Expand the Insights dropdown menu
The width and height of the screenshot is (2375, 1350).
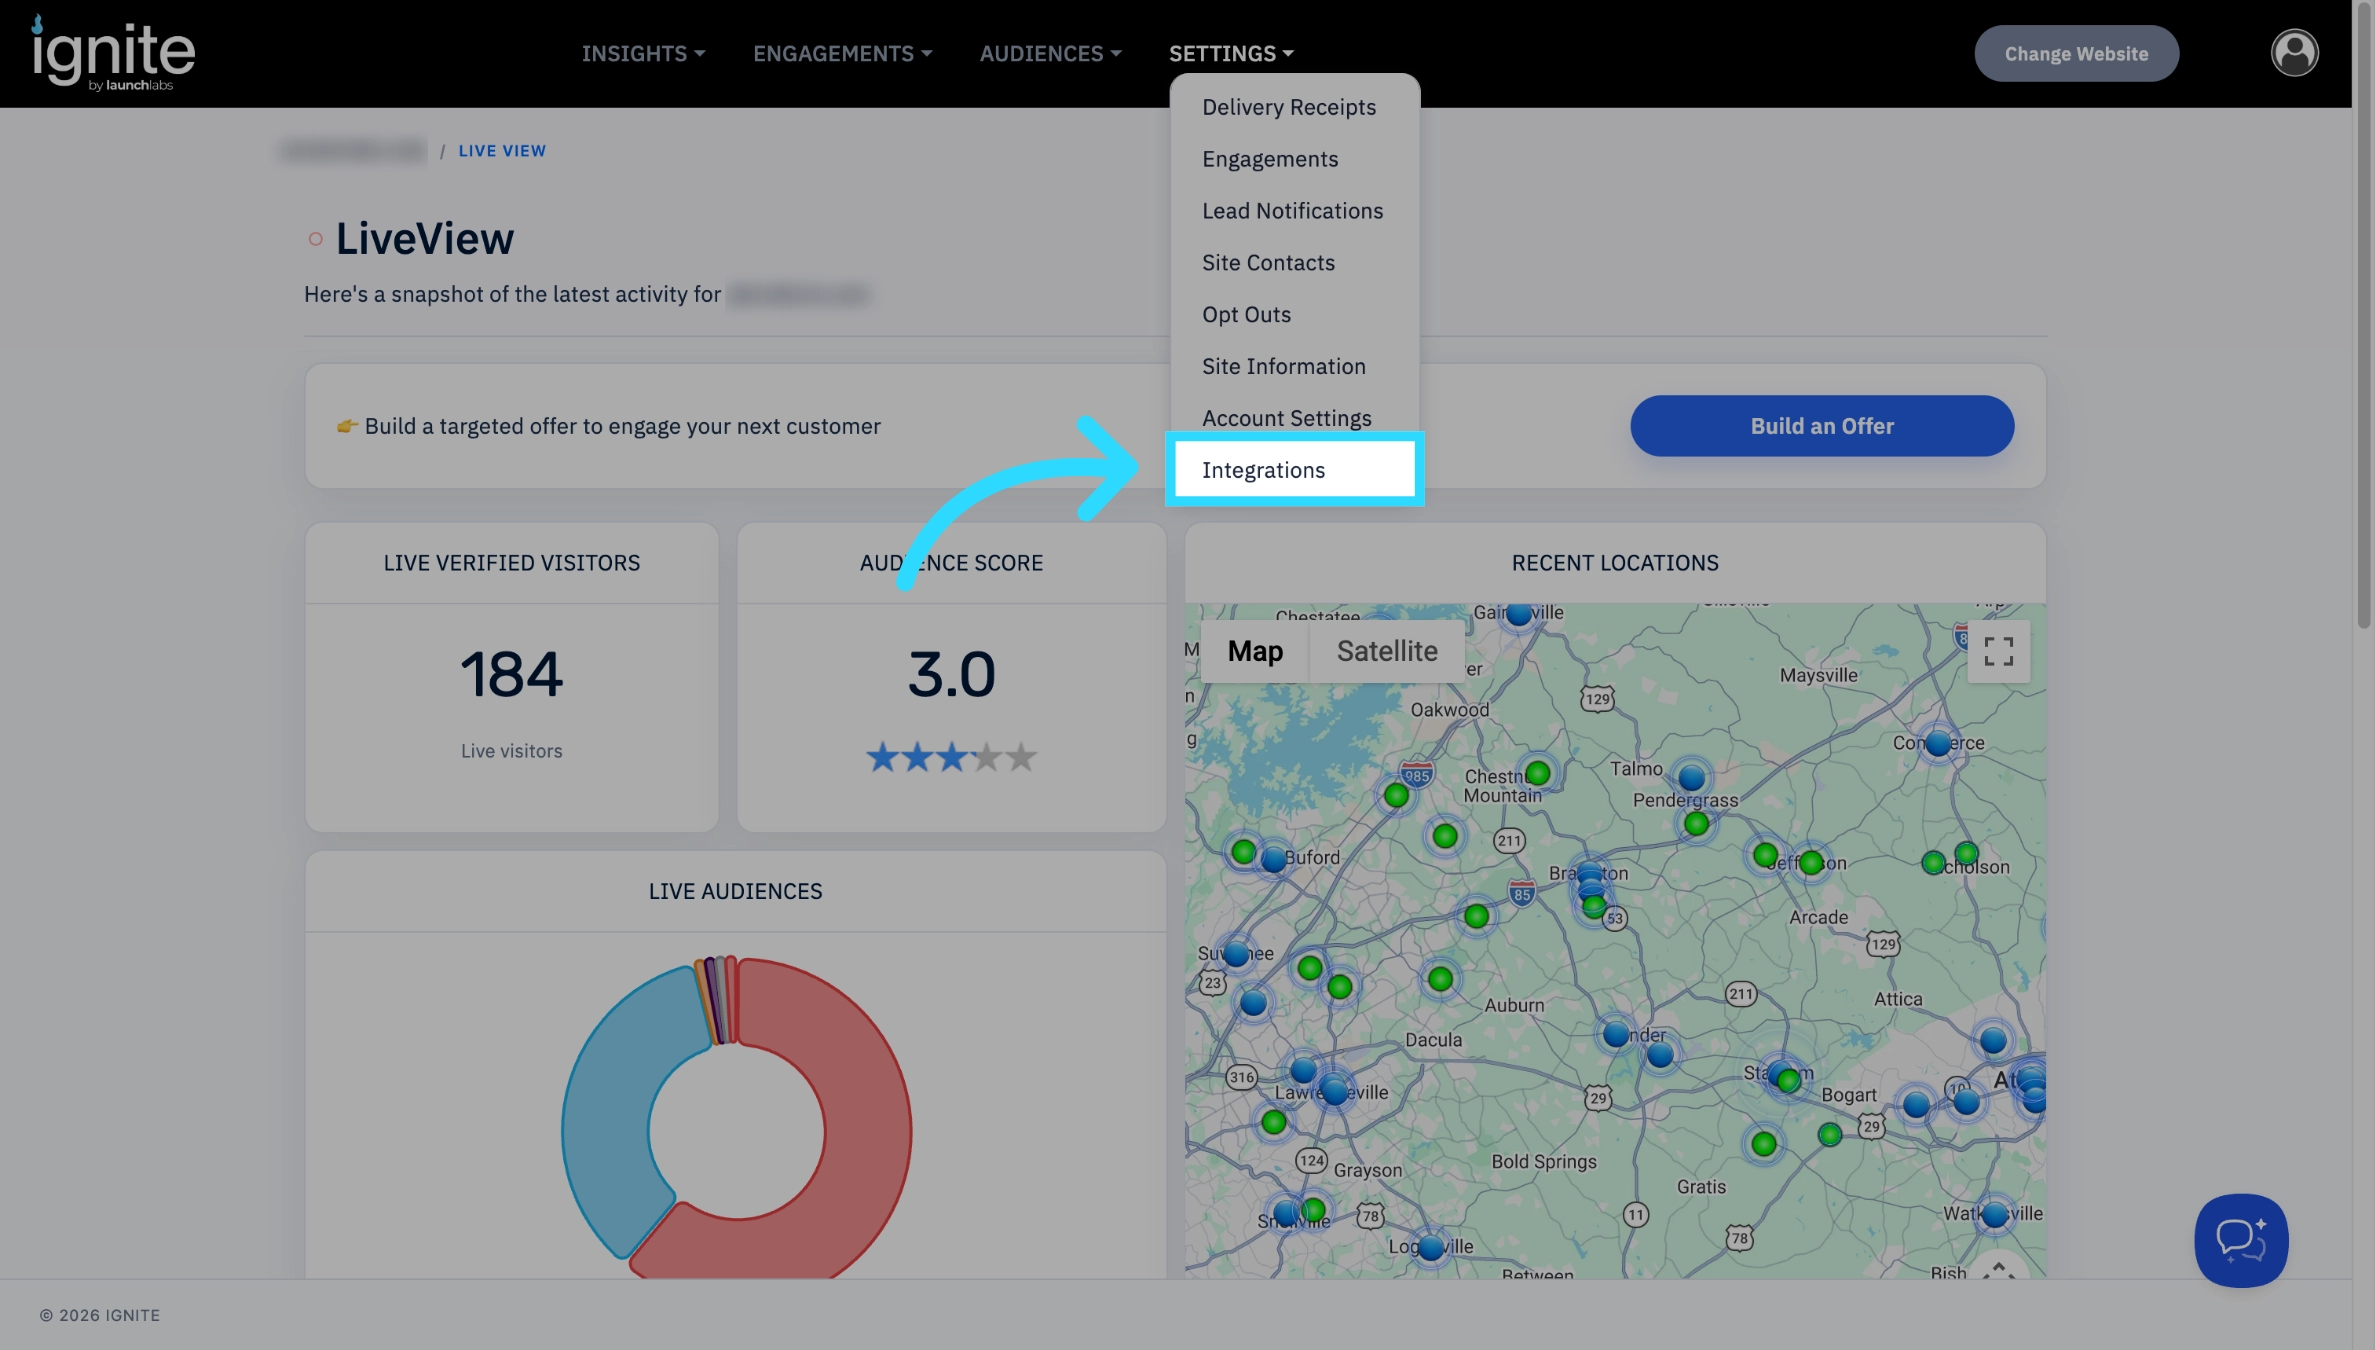point(643,53)
